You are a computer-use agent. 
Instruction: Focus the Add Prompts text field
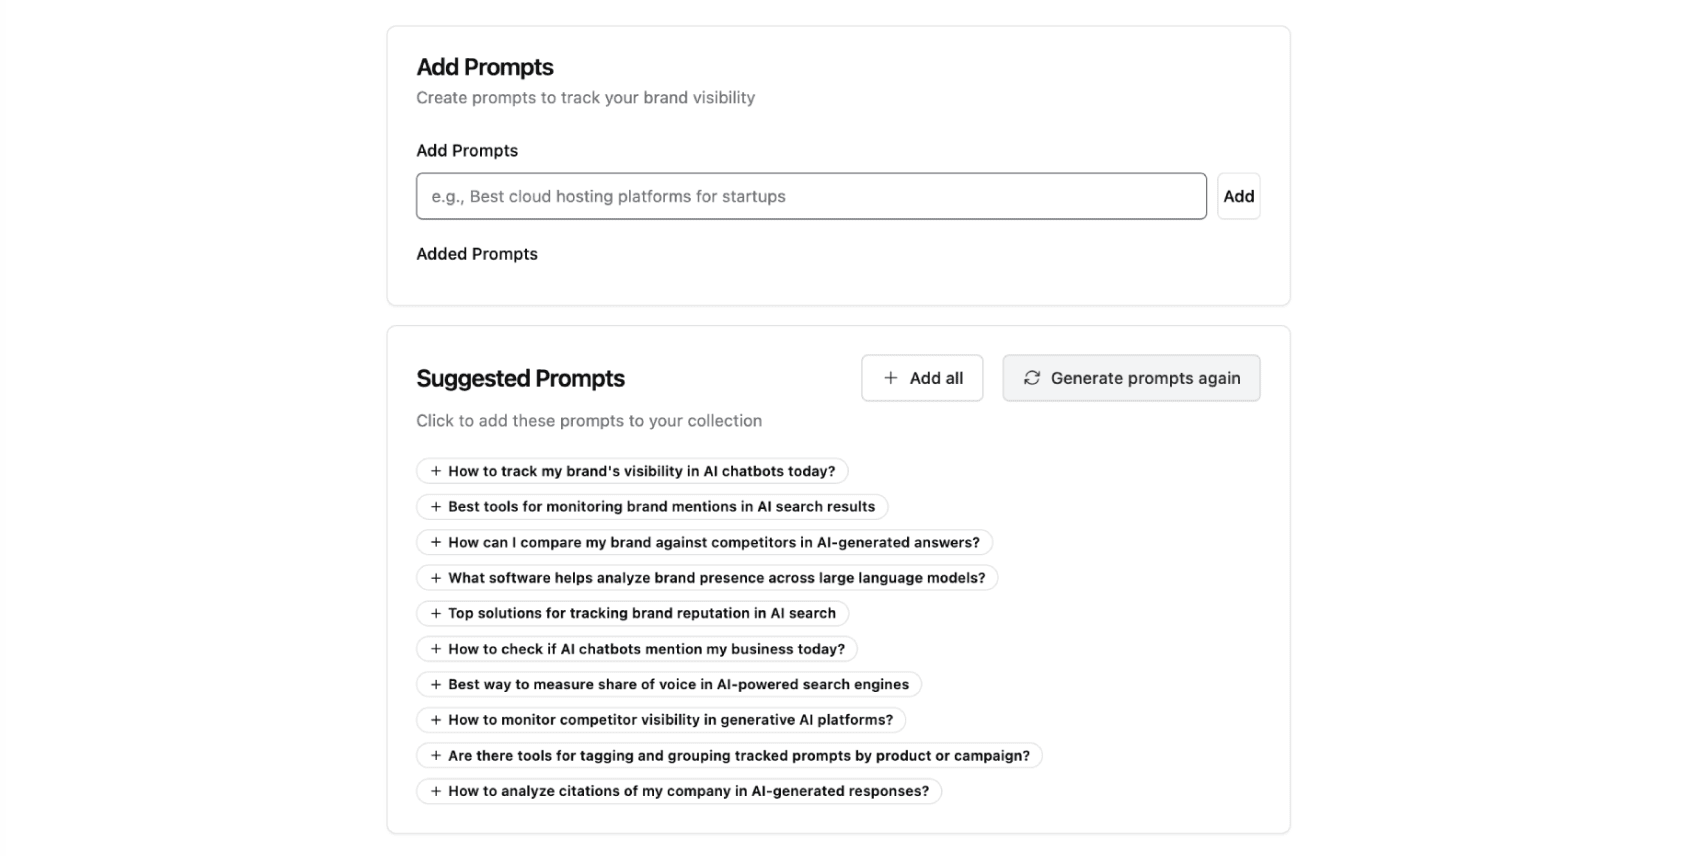pyautogui.click(x=811, y=196)
